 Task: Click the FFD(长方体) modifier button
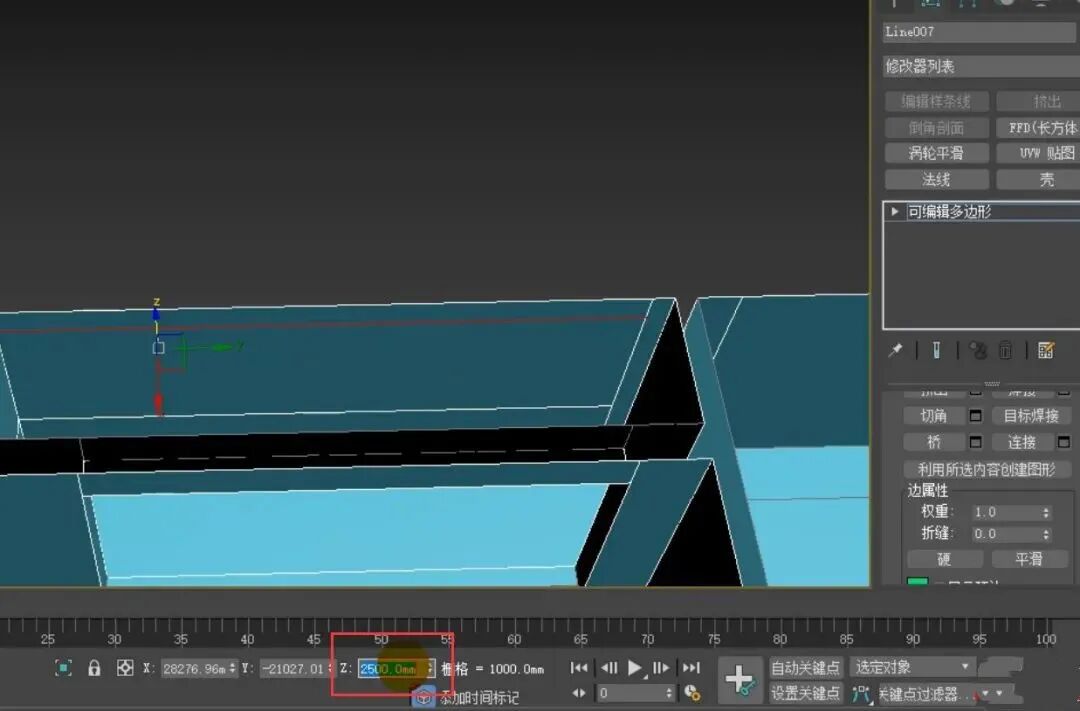click(1039, 127)
